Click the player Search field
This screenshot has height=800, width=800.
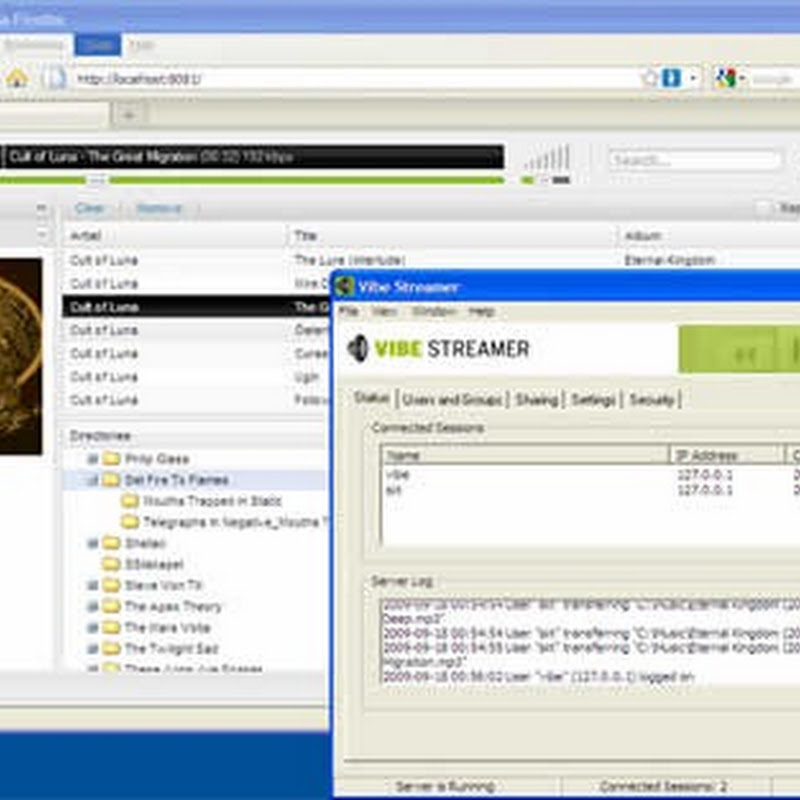[x=694, y=160]
